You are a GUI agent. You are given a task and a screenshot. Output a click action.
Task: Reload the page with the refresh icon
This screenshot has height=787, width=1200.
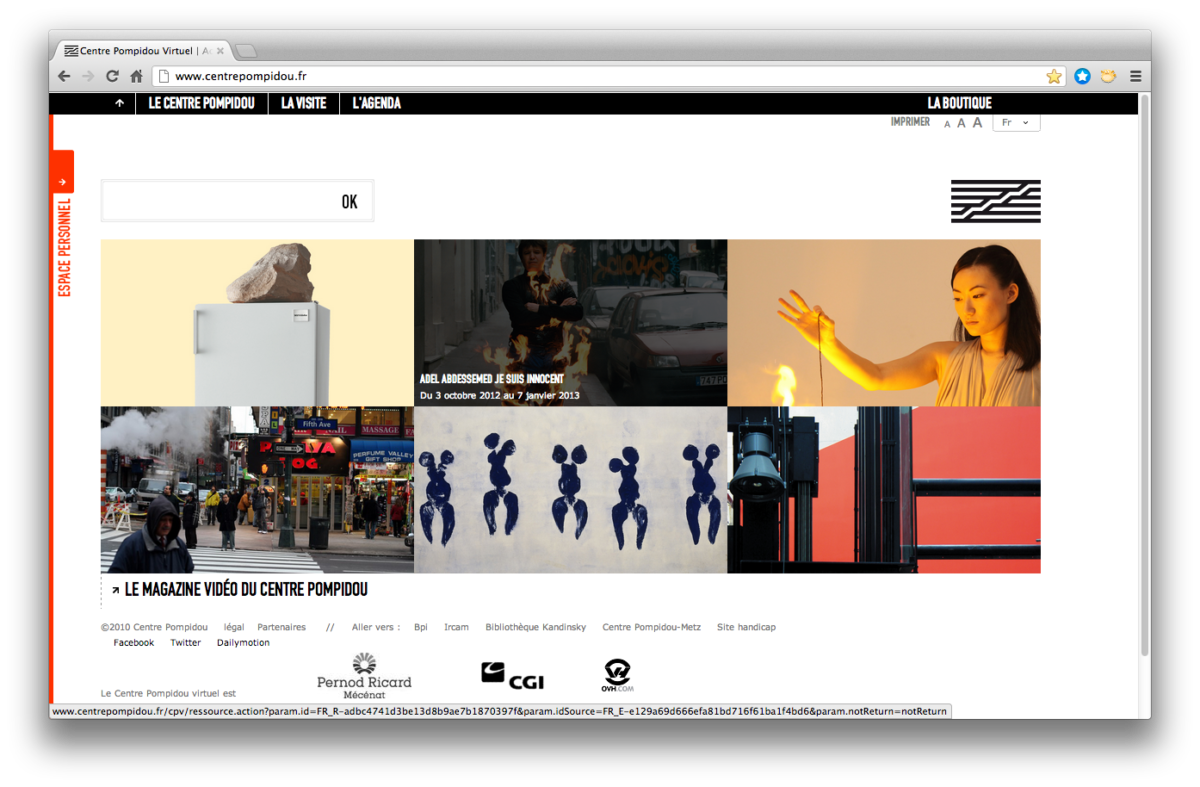(x=112, y=76)
